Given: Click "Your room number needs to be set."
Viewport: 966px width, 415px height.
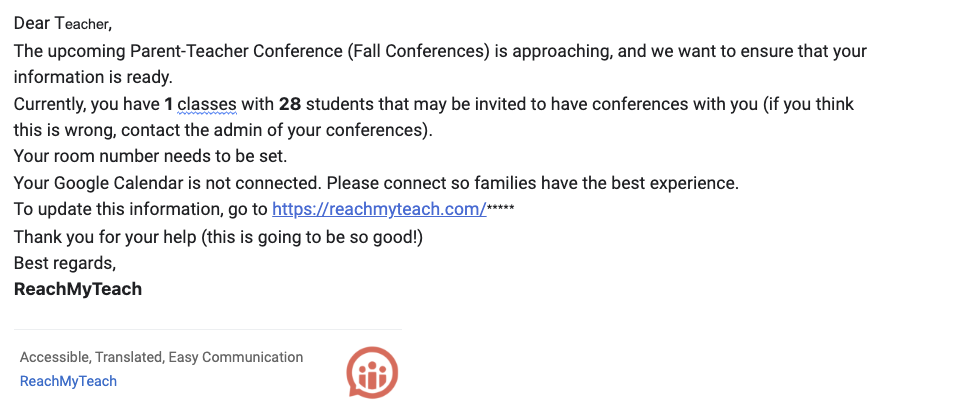Looking at the screenshot, I should coord(135,157).
